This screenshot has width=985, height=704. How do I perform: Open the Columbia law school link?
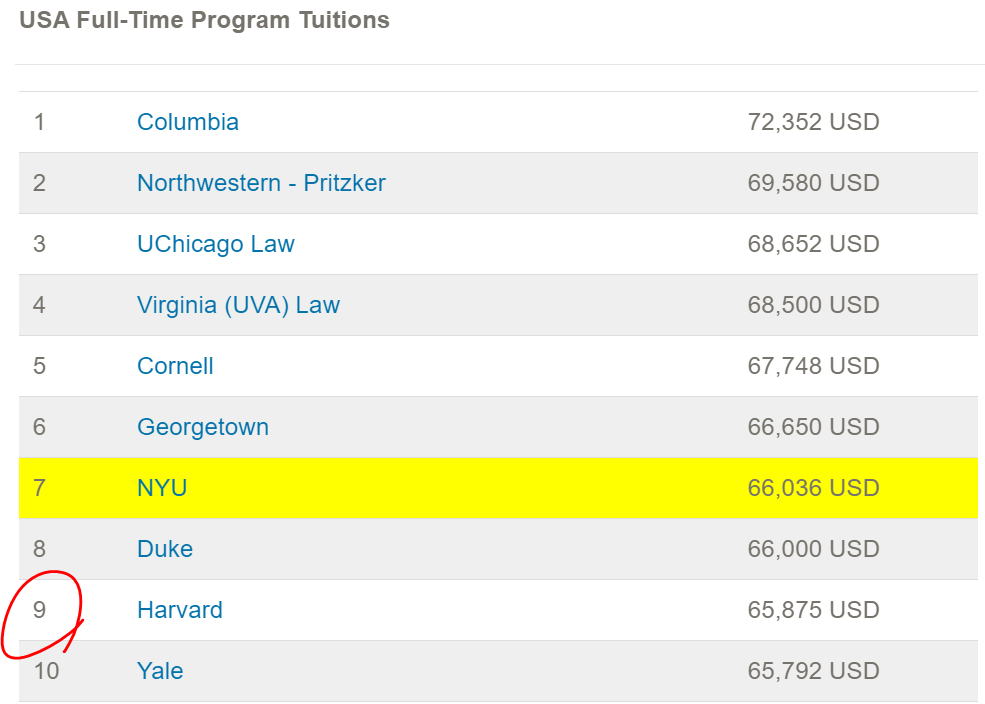[x=188, y=122]
